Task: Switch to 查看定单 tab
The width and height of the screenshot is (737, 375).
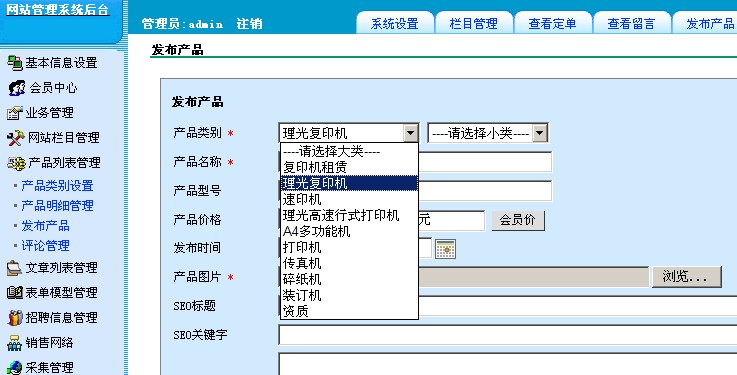Action: point(553,23)
